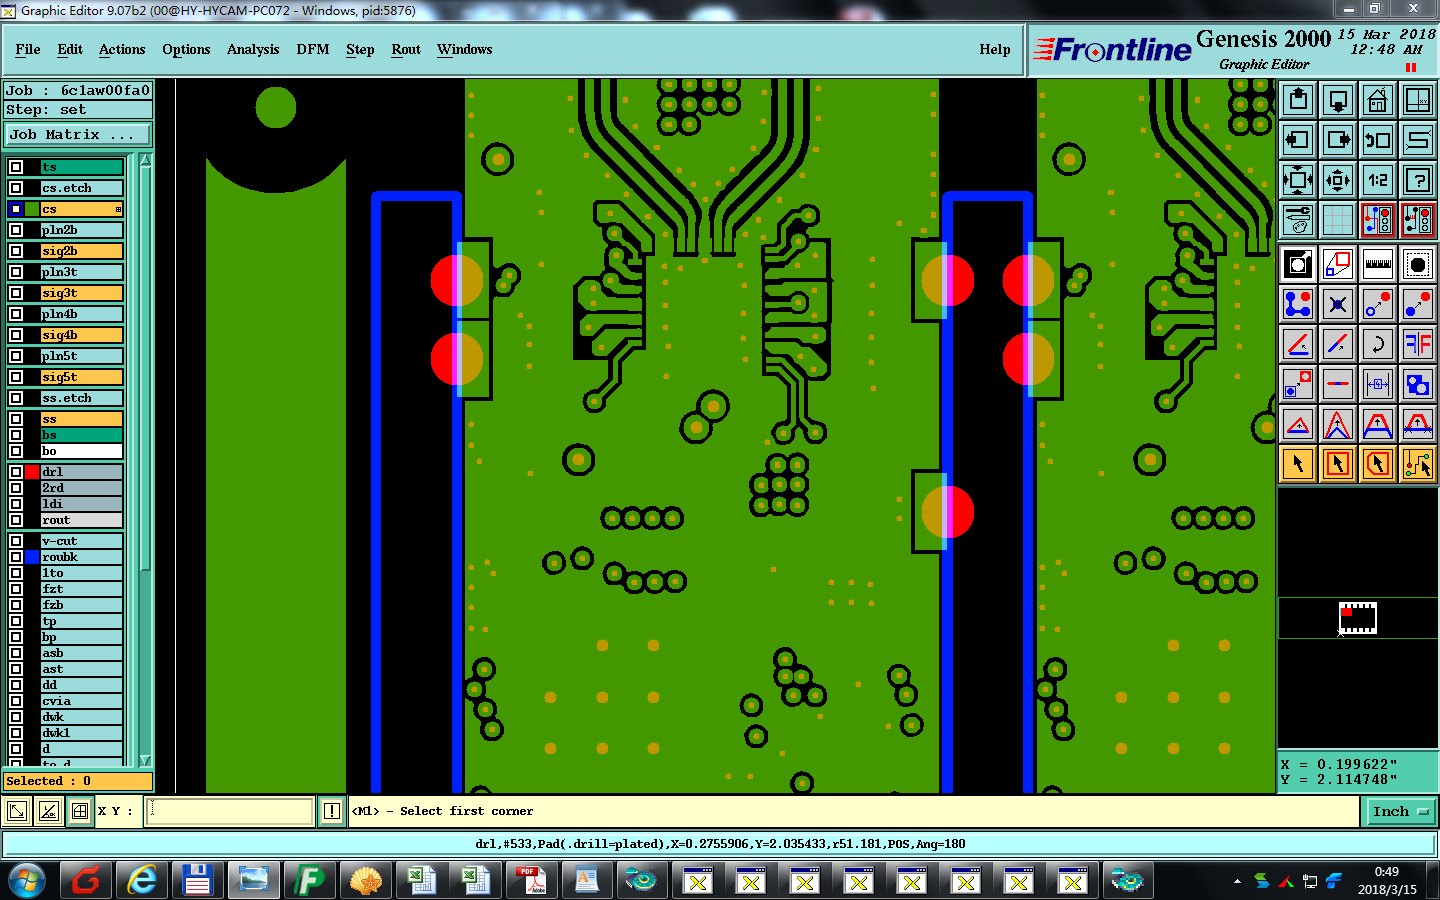Open the Help menu
1440x900 pixels.
pos(995,49)
